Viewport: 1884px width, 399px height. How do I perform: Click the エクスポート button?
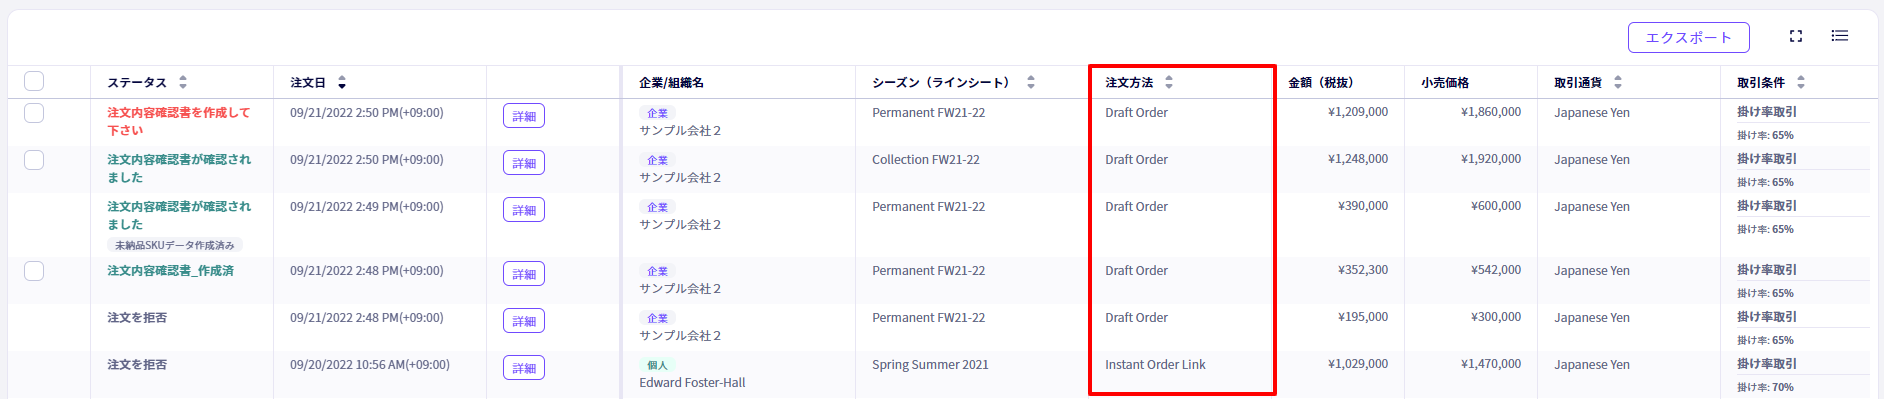tap(1689, 37)
